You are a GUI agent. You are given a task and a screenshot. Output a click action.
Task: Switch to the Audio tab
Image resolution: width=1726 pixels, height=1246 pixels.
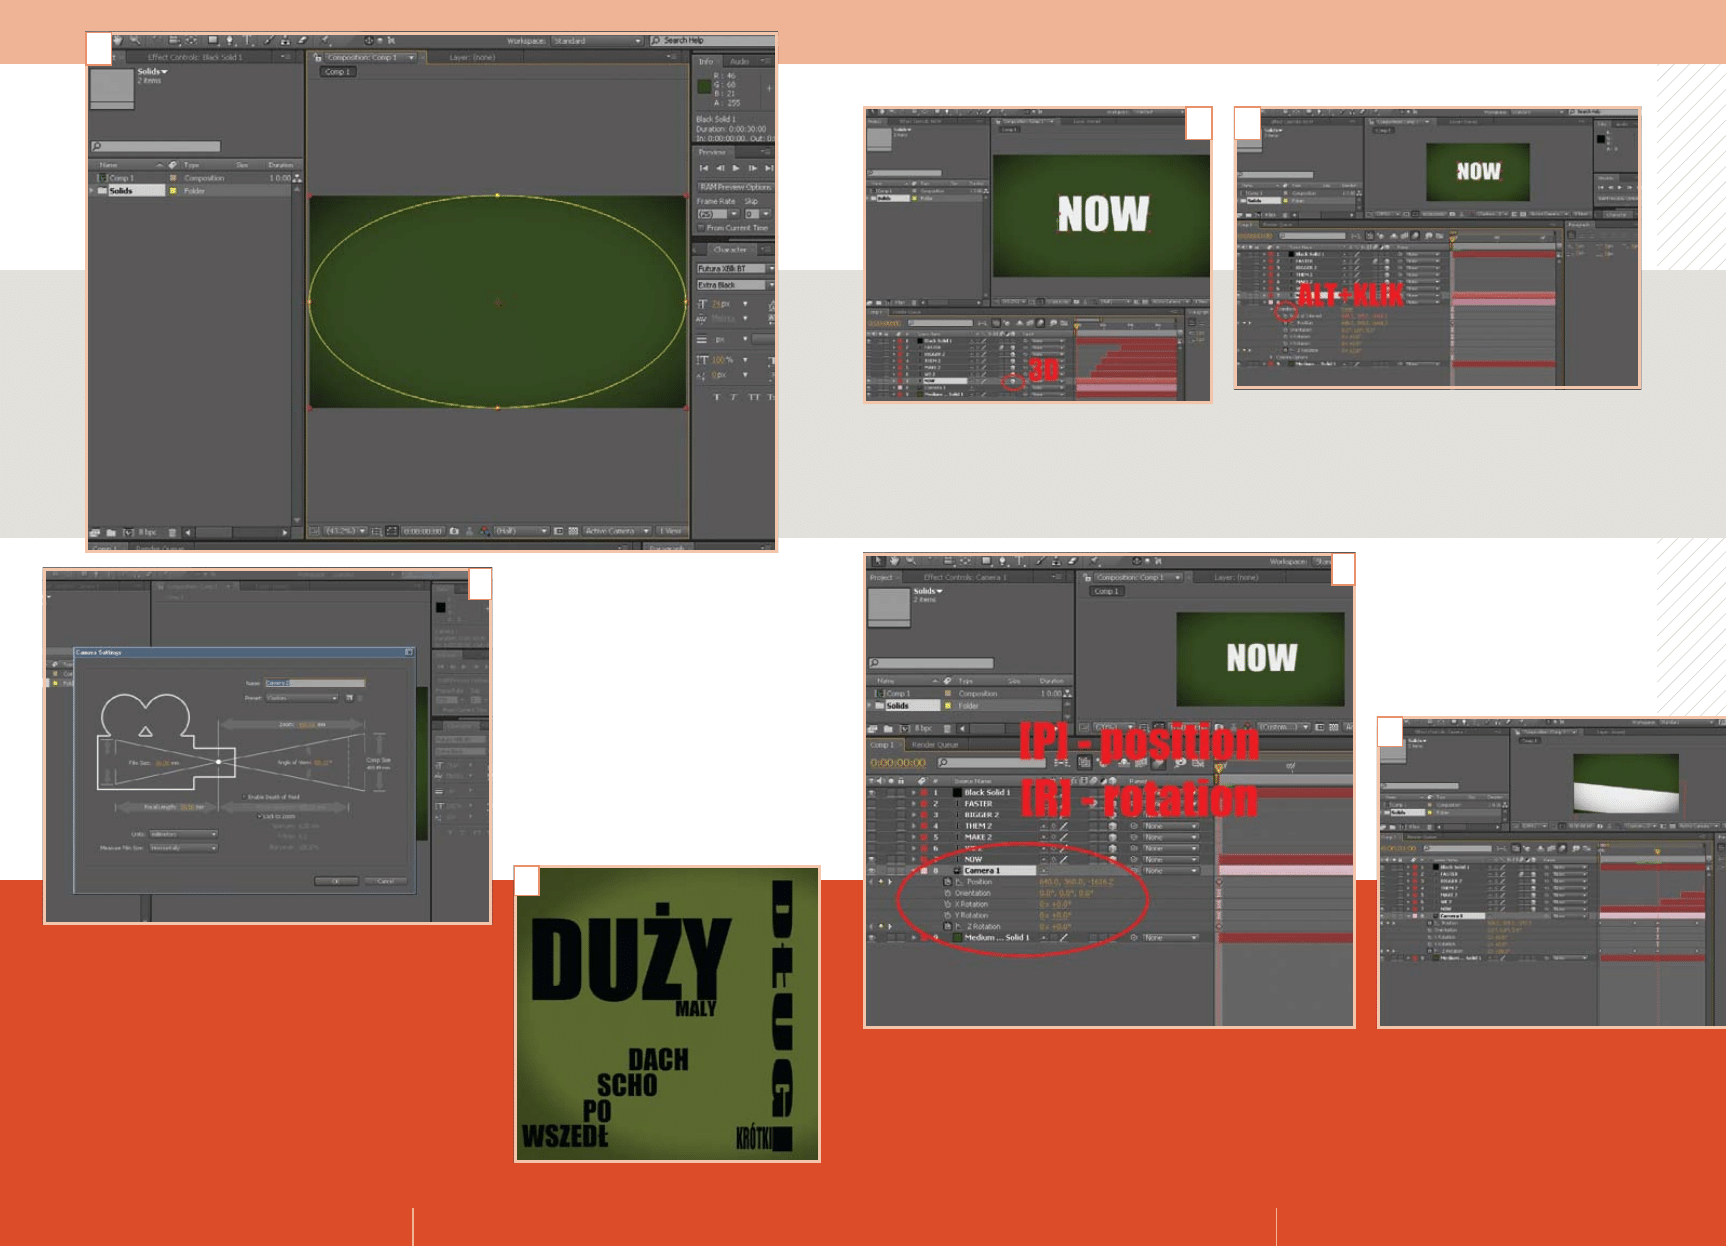point(739,62)
